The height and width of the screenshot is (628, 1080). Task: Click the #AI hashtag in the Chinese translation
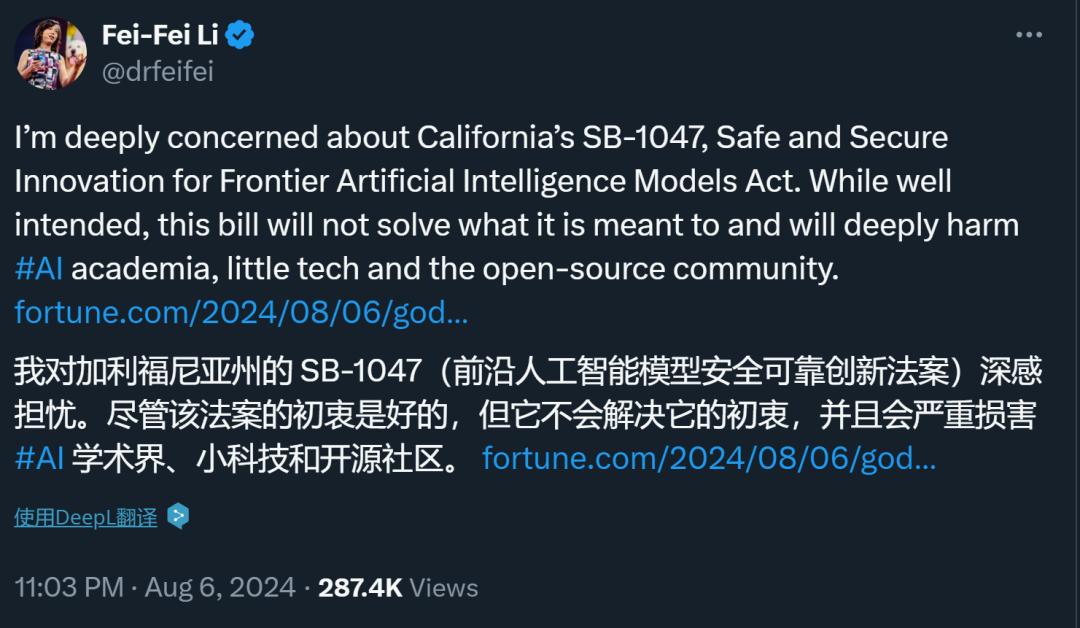click(39, 459)
